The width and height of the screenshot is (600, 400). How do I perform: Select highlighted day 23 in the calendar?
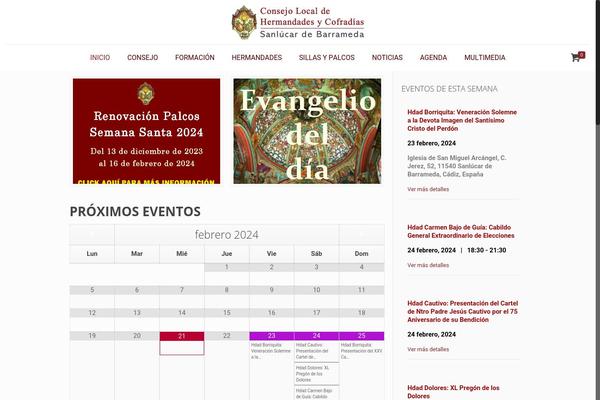point(272,336)
